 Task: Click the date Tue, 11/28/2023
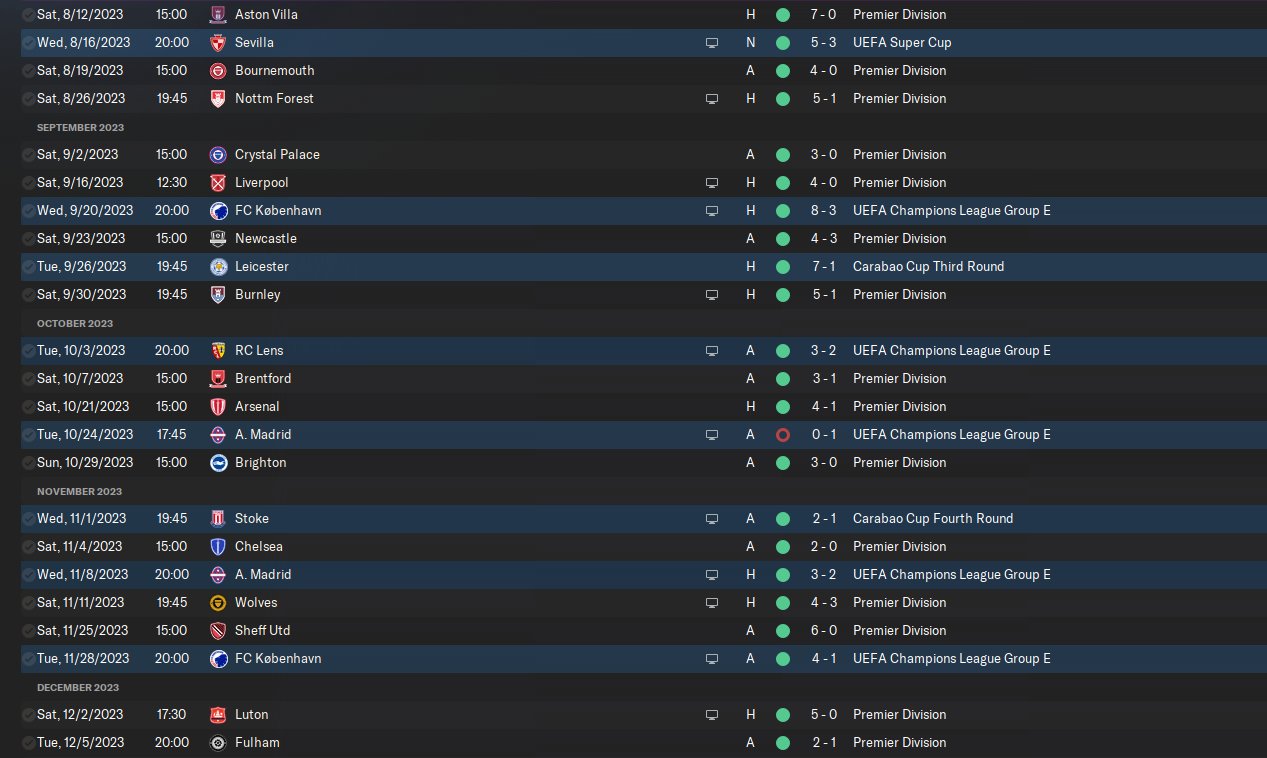(83, 659)
